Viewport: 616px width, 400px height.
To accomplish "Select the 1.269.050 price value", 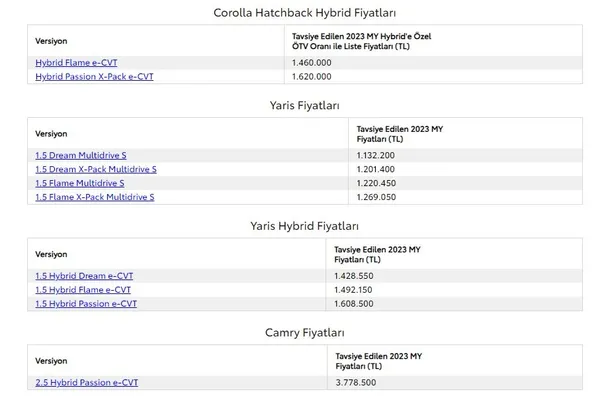I will click(x=376, y=197).
